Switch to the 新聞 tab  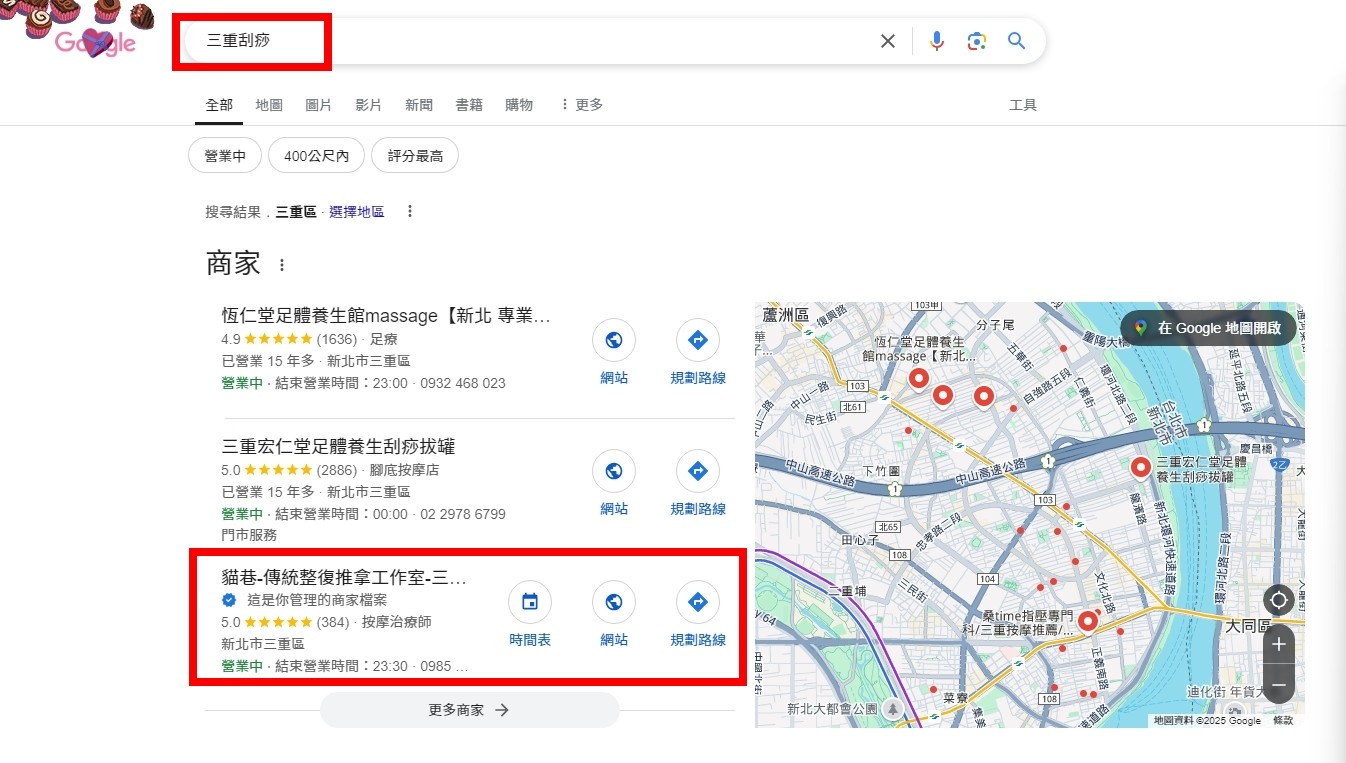[x=419, y=105]
